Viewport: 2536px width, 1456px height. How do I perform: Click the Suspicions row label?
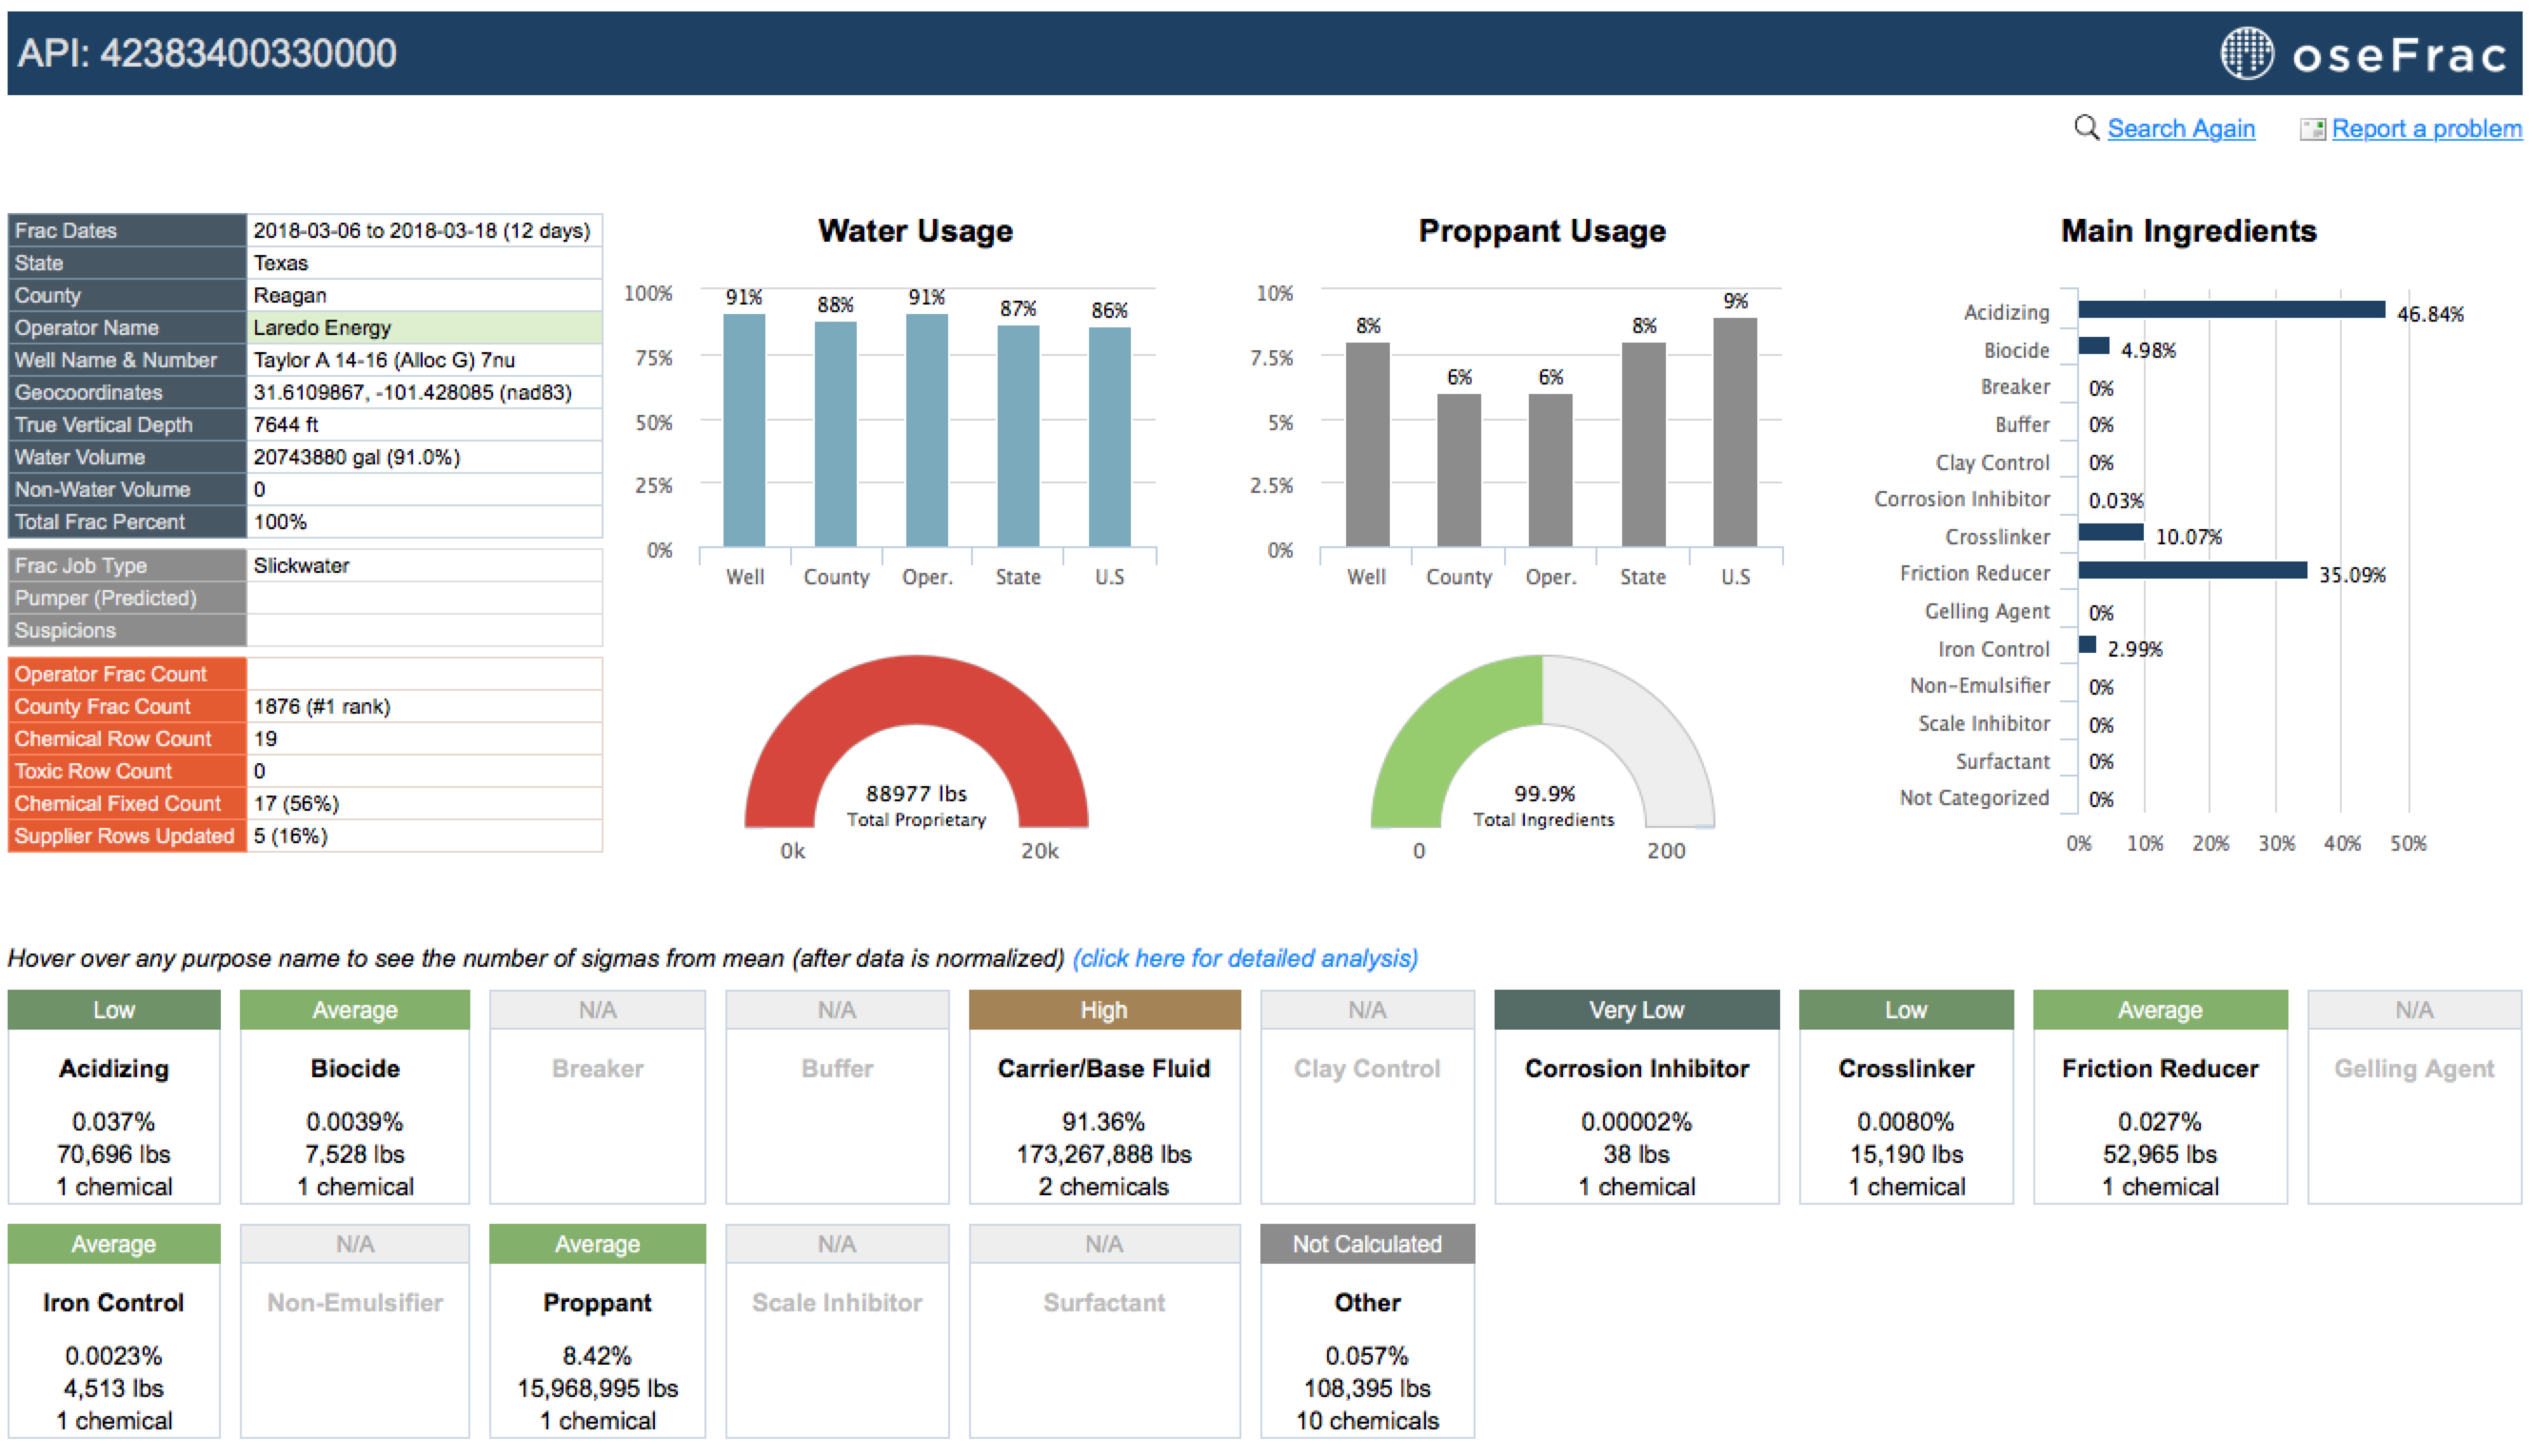65,630
